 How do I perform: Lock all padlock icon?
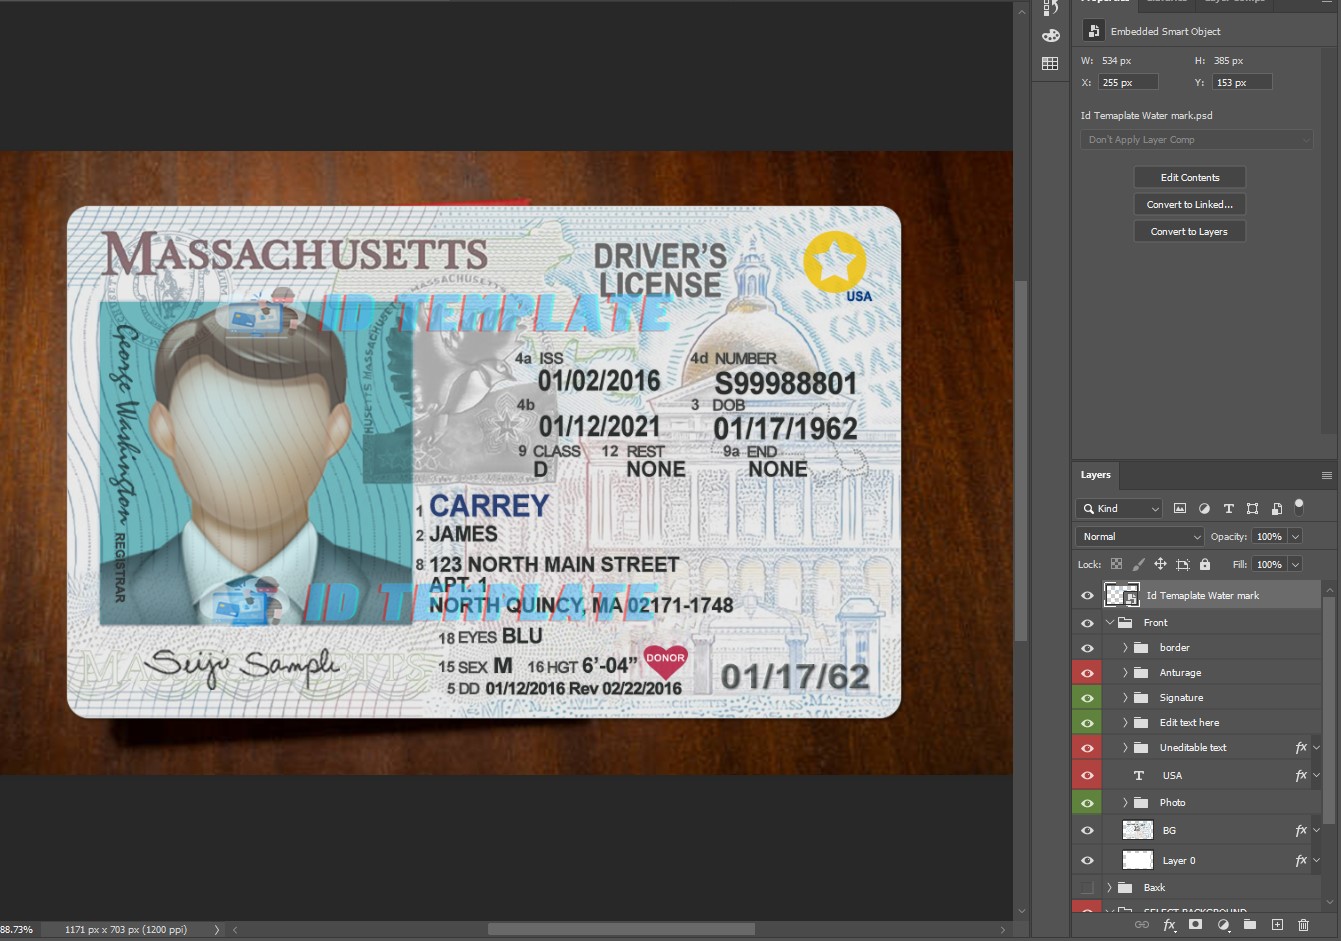pos(1205,564)
